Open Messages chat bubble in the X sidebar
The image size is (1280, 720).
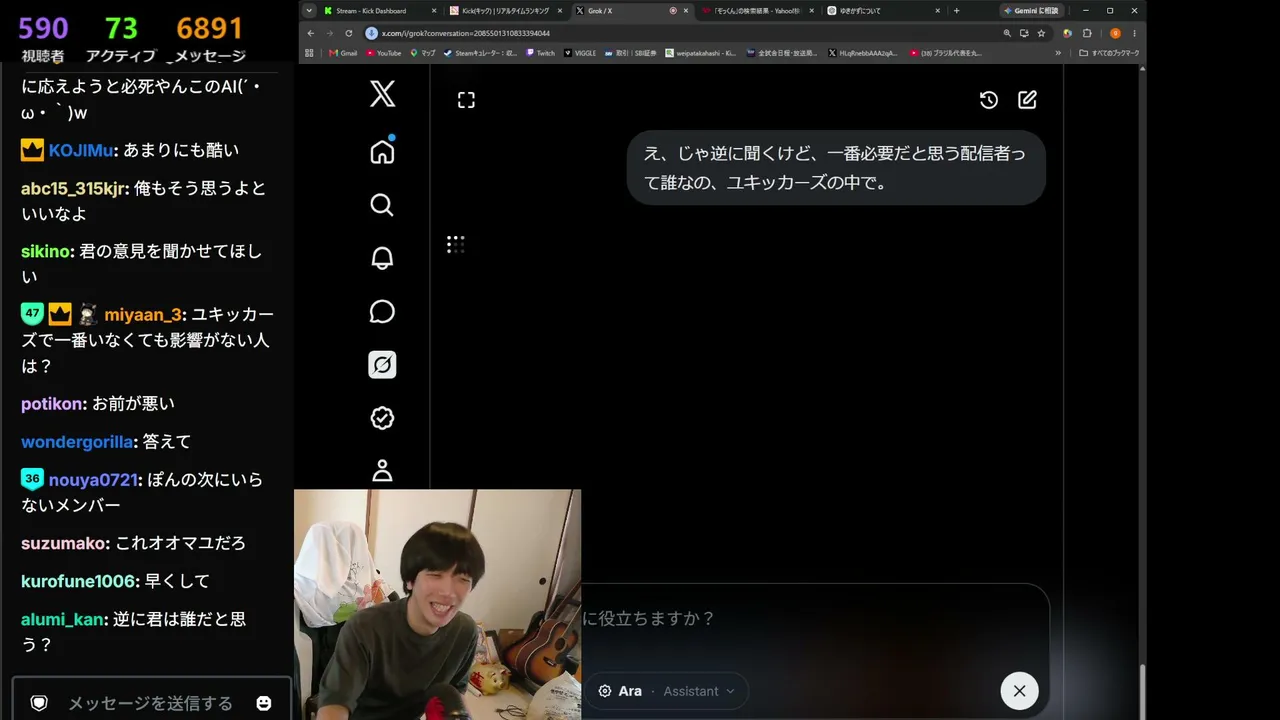[382, 311]
